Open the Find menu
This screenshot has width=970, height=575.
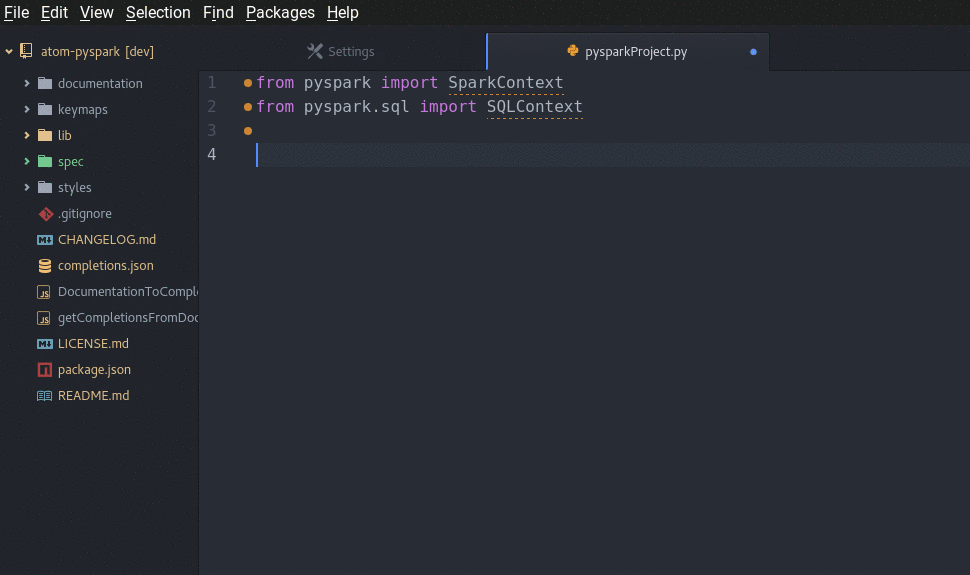click(218, 12)
